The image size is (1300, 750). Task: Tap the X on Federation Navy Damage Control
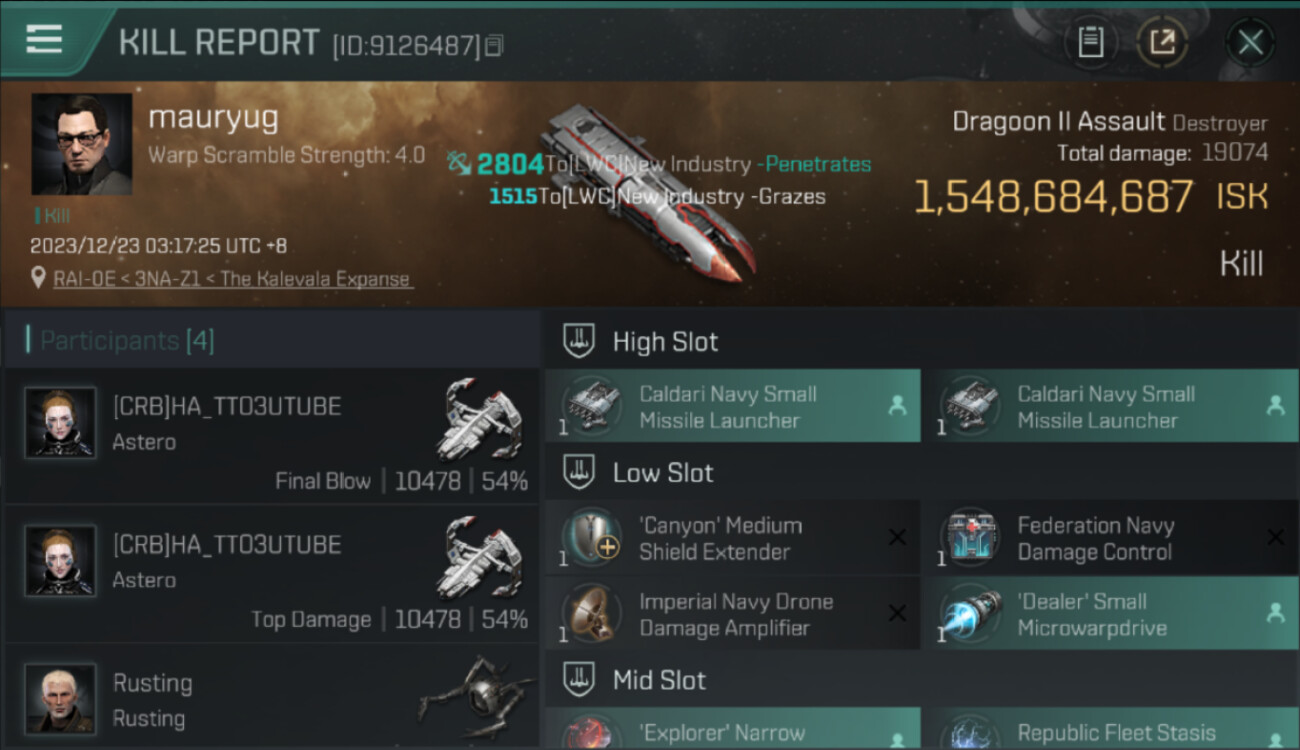point(1275,537)
